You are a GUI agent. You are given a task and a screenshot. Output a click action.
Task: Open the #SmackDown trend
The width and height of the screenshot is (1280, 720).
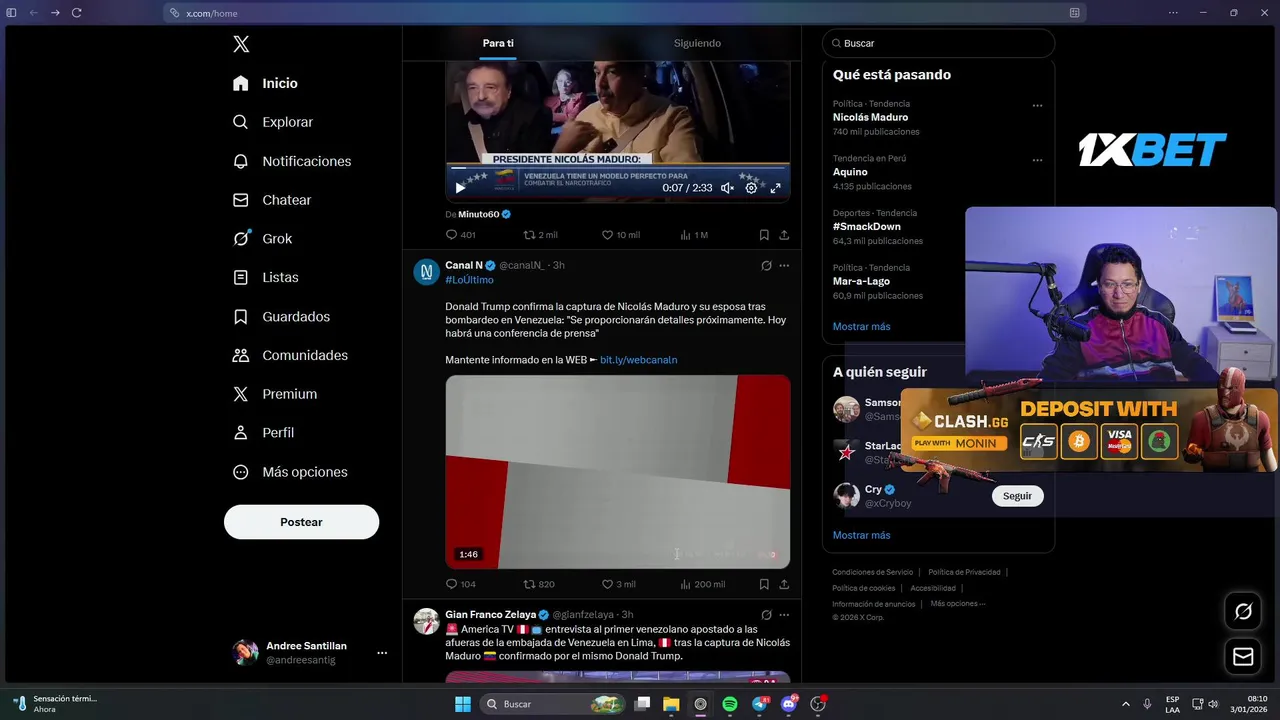(867, 226)
